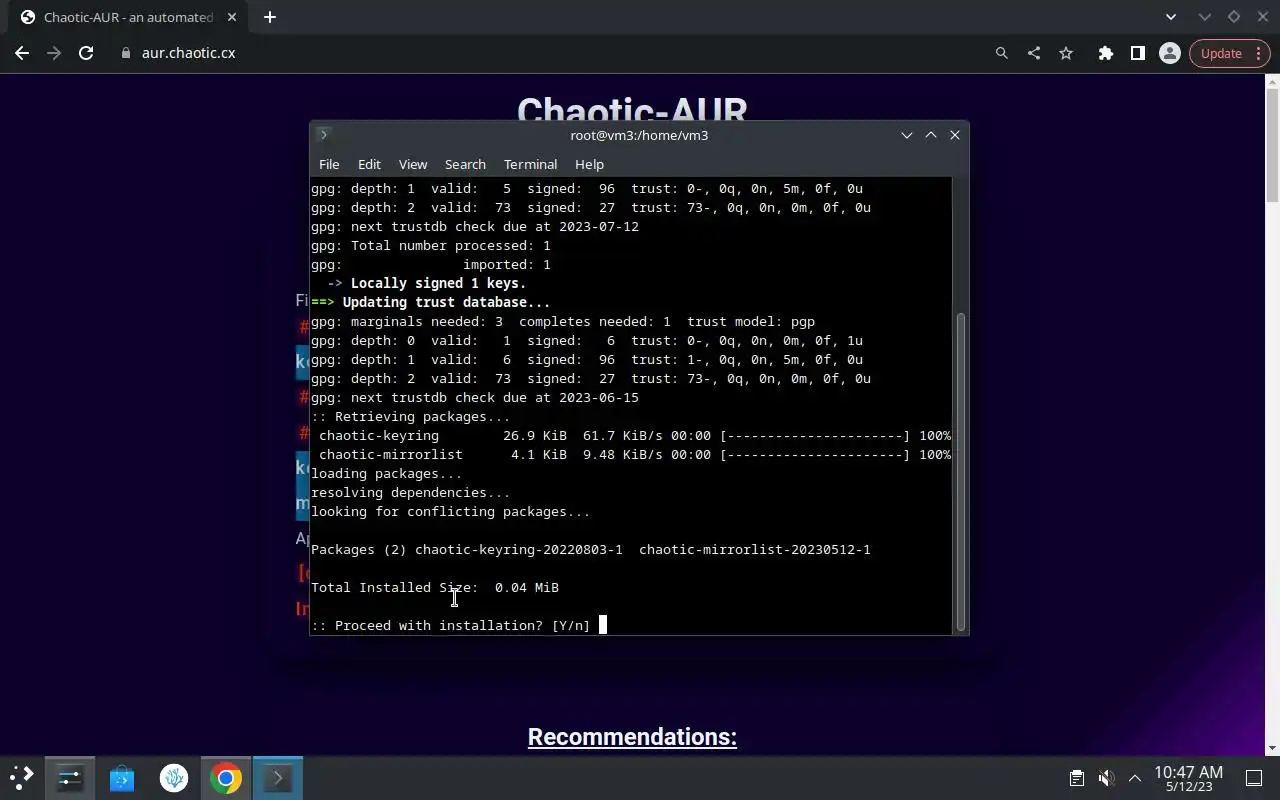Click the Chrome window restore diamond
Image resolution: width=1280 pixels, height=800 pixels.
(1233, 17)
